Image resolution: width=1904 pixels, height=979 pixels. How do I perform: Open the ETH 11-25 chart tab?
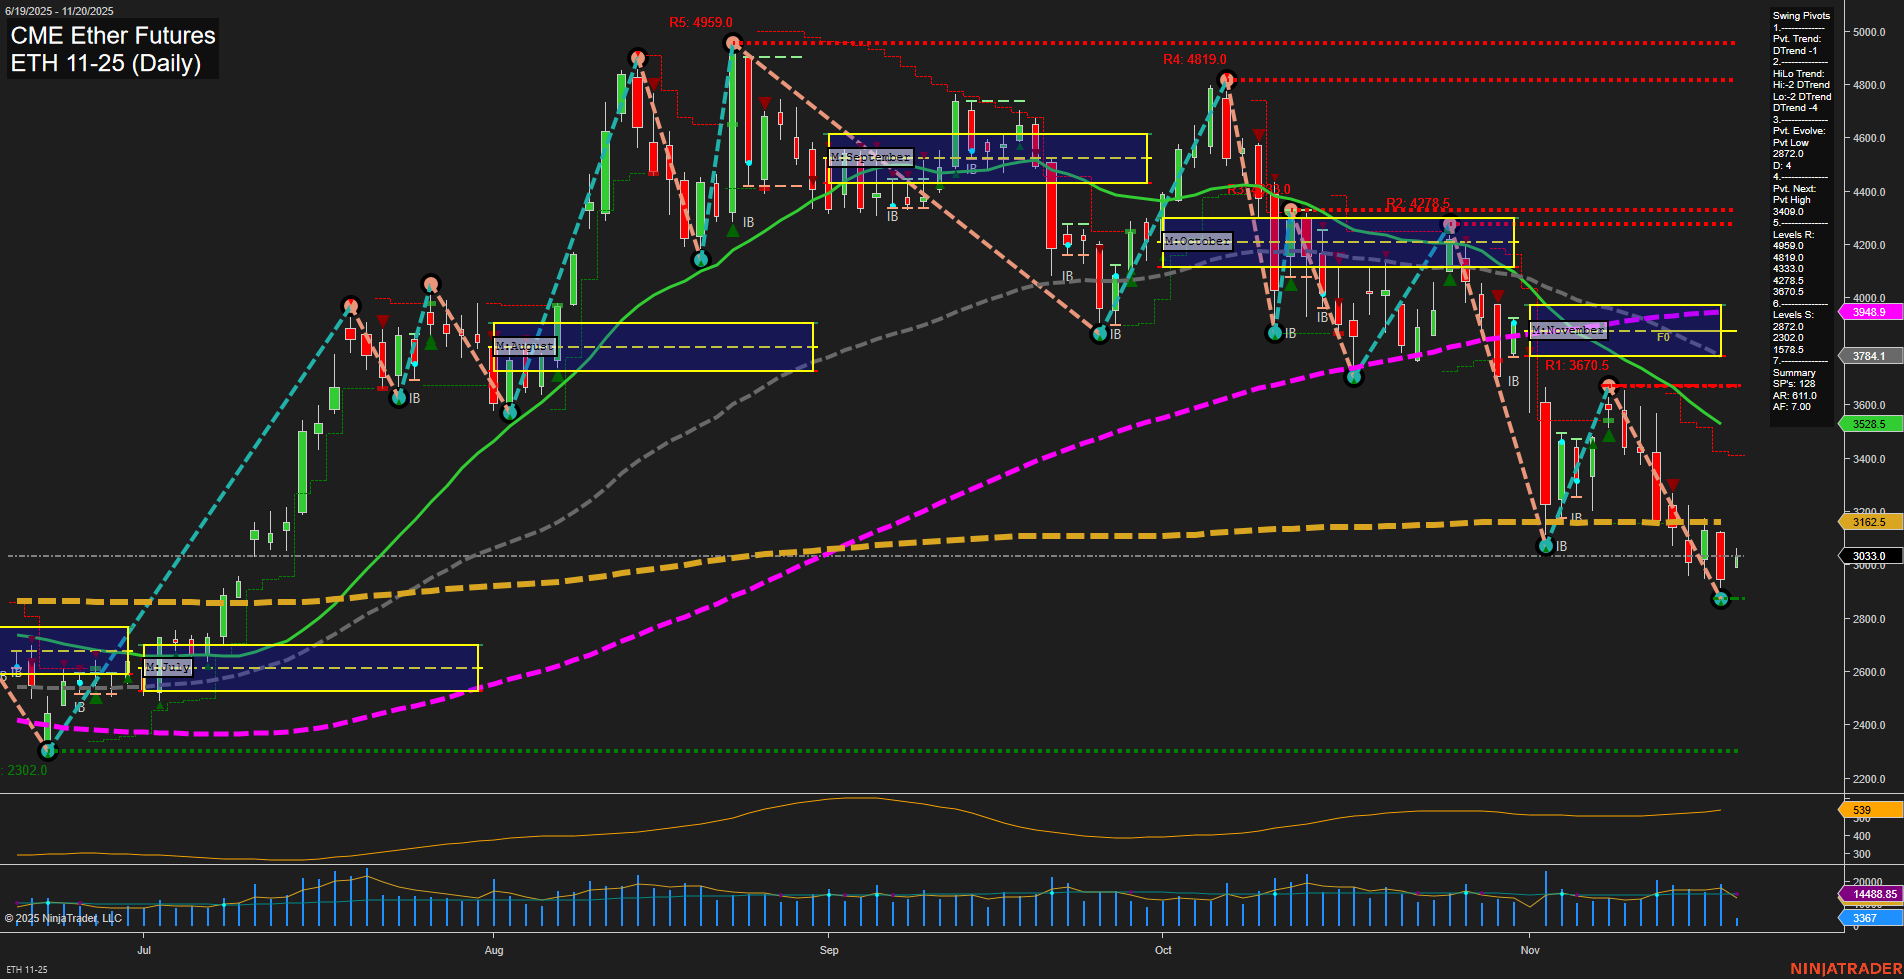[27, 969]
